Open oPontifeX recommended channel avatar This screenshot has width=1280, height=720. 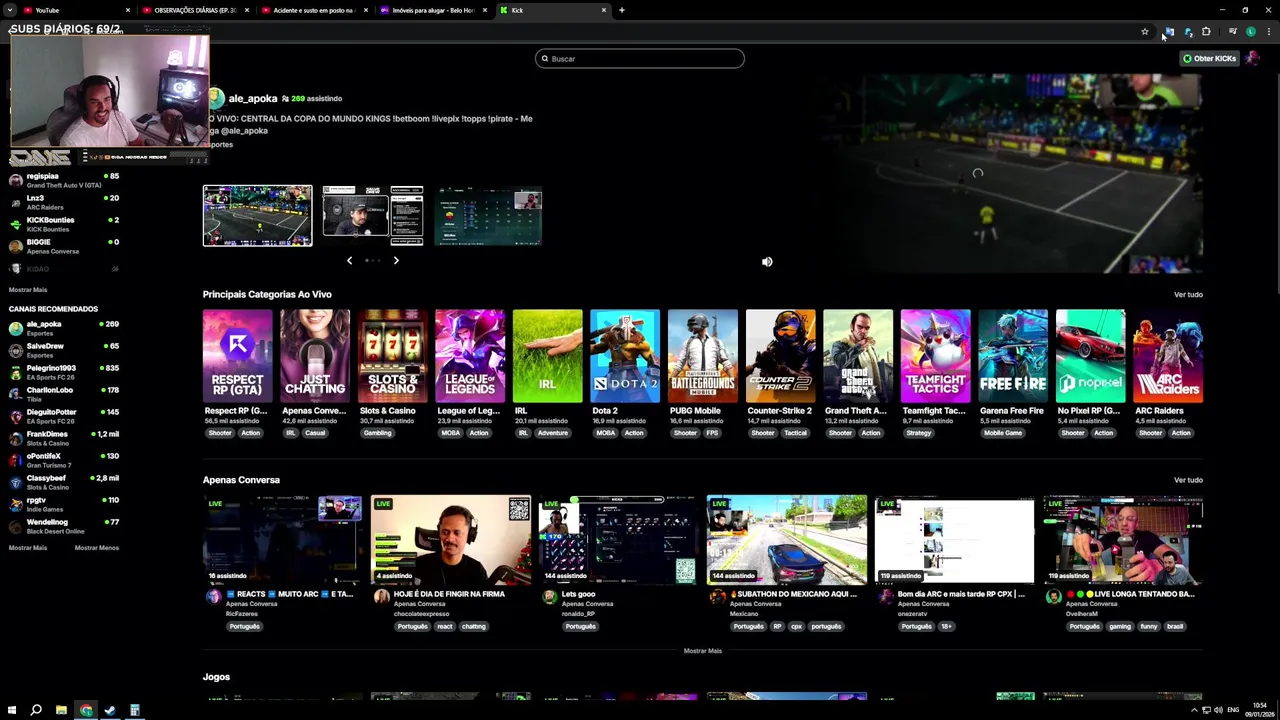[x=15, y=461]
